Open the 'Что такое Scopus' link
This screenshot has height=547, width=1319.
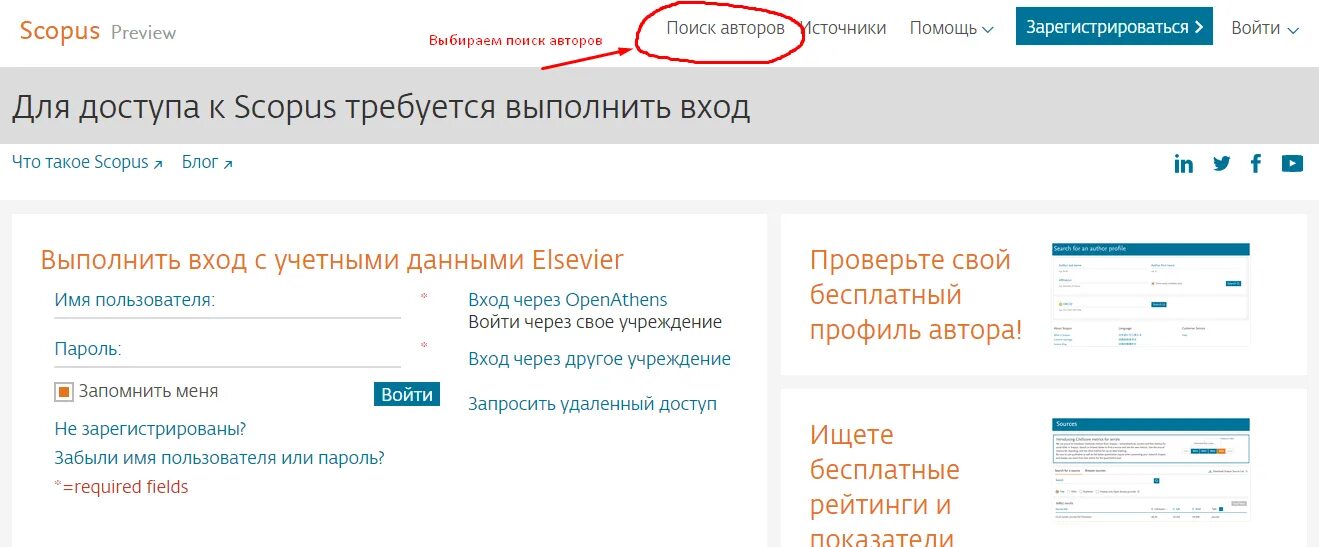coord(87,162)
